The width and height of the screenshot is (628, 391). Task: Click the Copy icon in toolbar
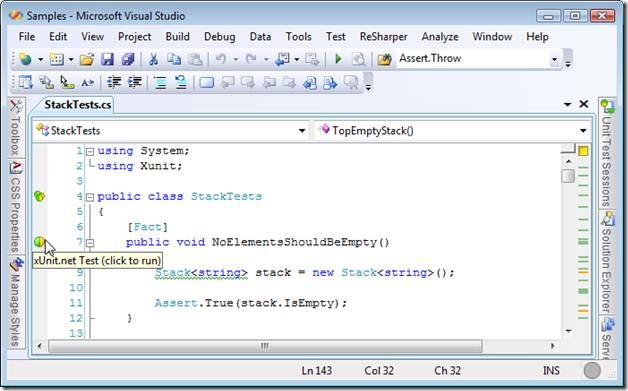coord(174,59)
